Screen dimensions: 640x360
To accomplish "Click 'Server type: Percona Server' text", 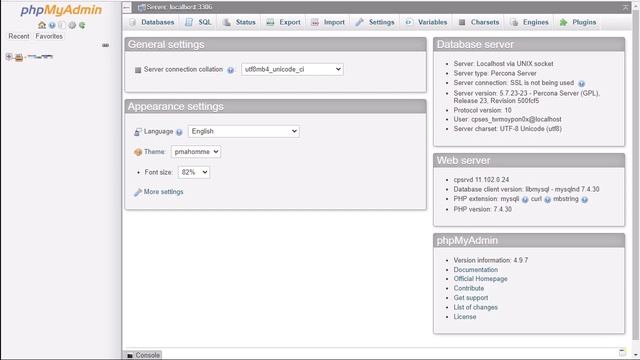I will [x=495, y=73].
